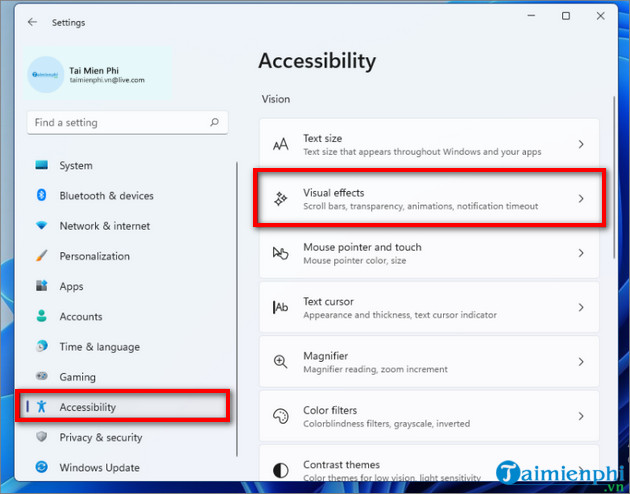Image resolution: width=630 pixels, height=494 pixels.
Task: Minimize the Settings window
Action: pos(531,16)
